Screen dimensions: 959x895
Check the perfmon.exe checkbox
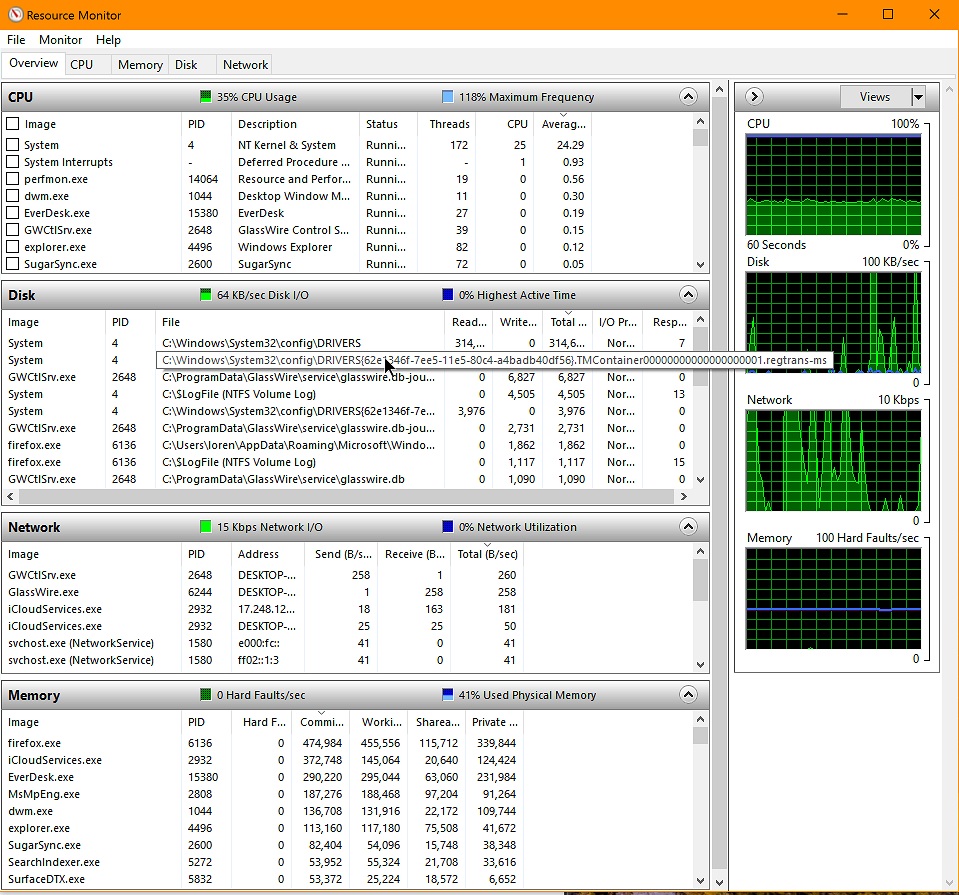pyautogui.click(x=12, y=179)
